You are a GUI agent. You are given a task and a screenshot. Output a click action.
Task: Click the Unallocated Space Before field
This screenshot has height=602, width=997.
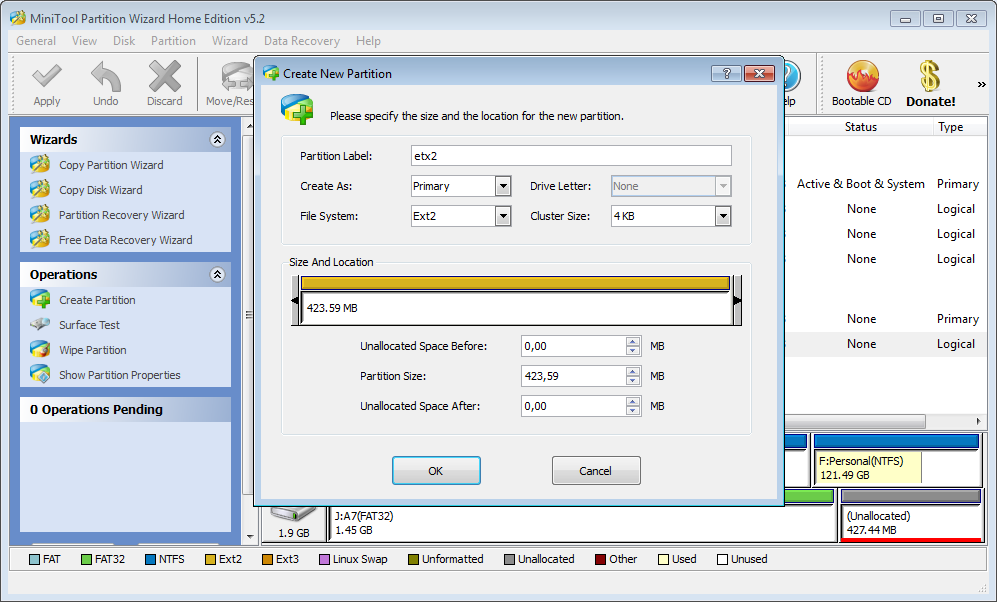tap(574, 346)
